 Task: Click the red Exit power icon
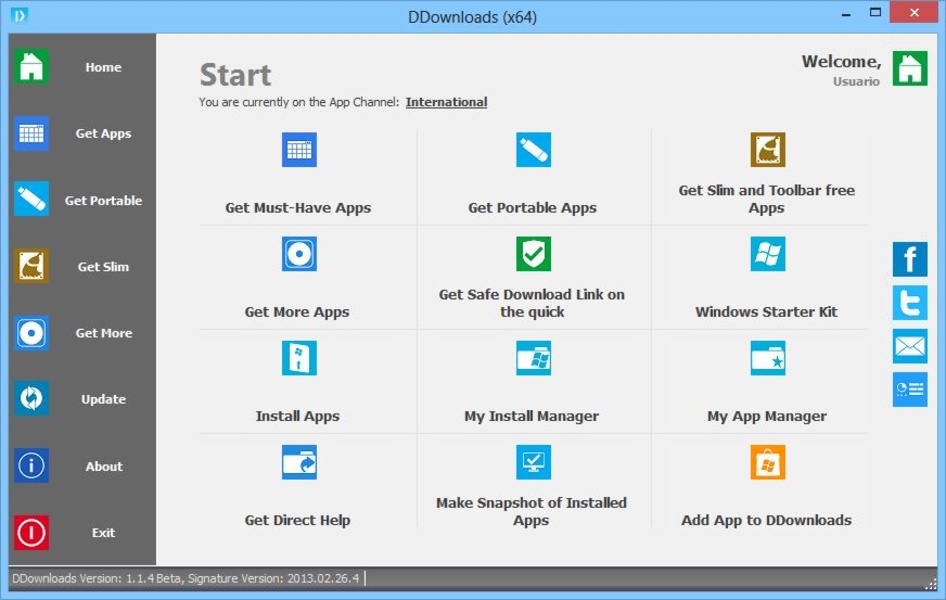point(31,532)
